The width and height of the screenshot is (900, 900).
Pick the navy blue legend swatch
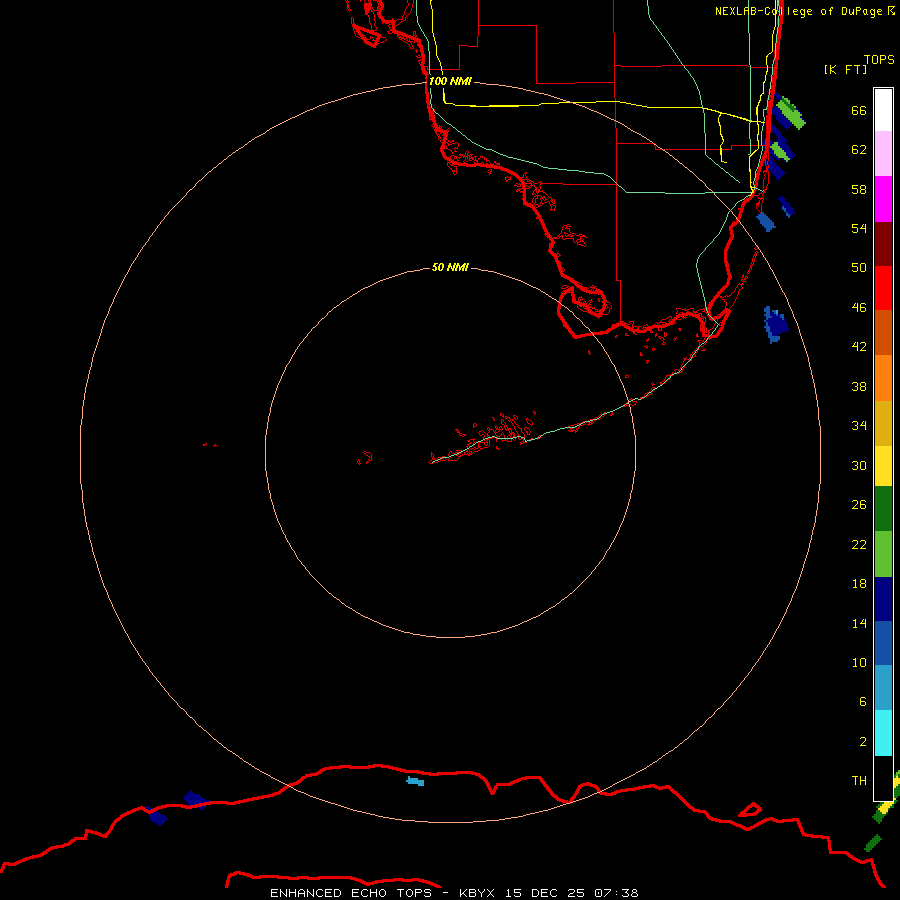pos(883,599)
